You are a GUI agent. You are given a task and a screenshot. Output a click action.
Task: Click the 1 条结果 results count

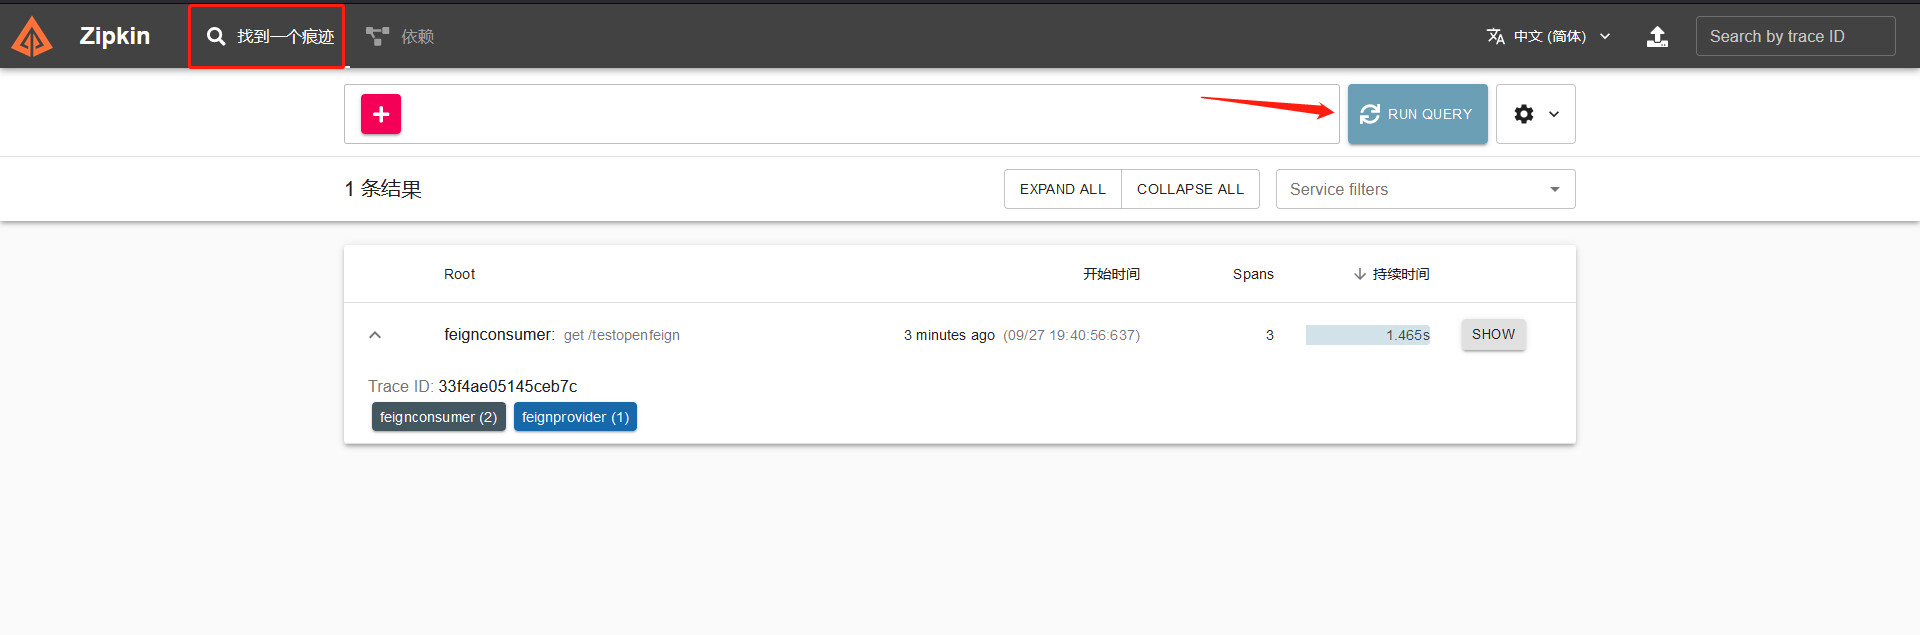pyautogui.click(x=383, y=189)
